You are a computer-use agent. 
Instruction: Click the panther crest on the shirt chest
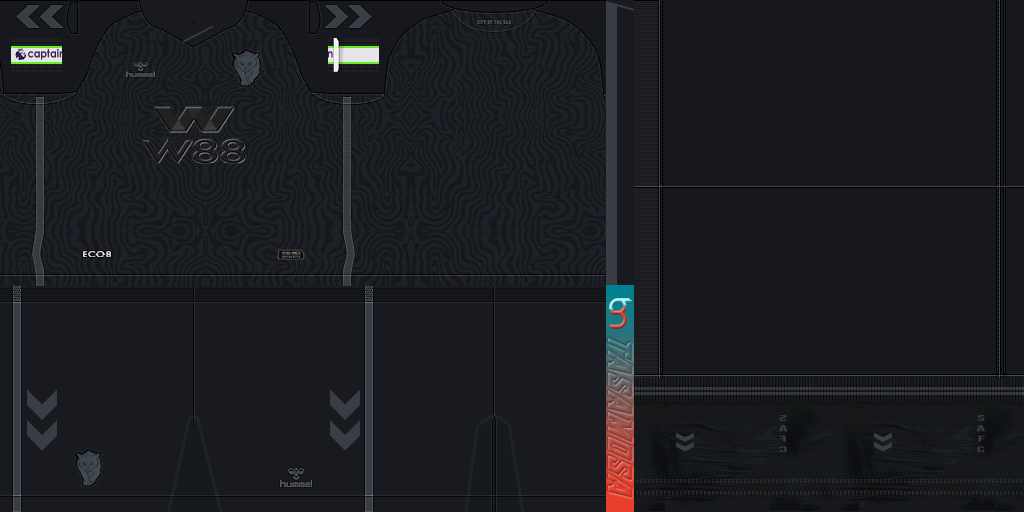point(246,67)
